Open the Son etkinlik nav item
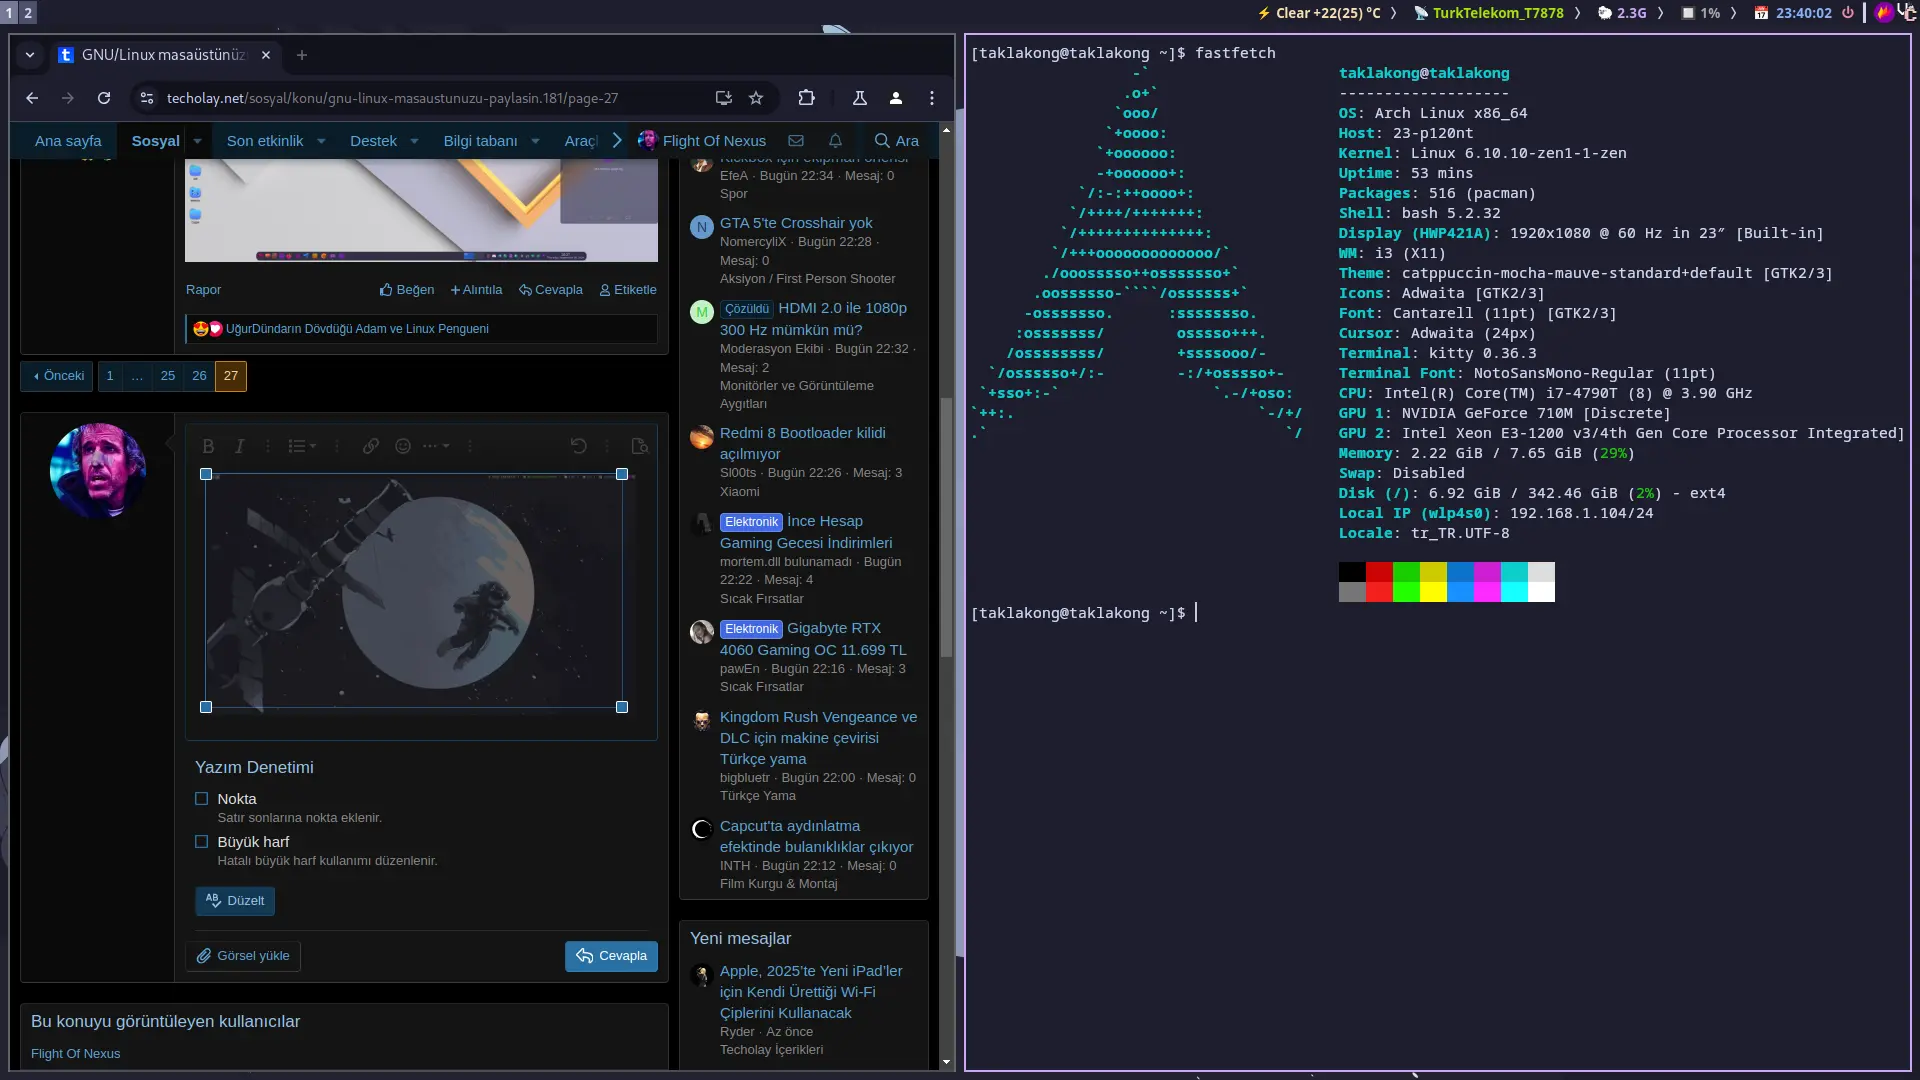Image resolution: width=1920 pixels, height=1080 pixels. 265,141
